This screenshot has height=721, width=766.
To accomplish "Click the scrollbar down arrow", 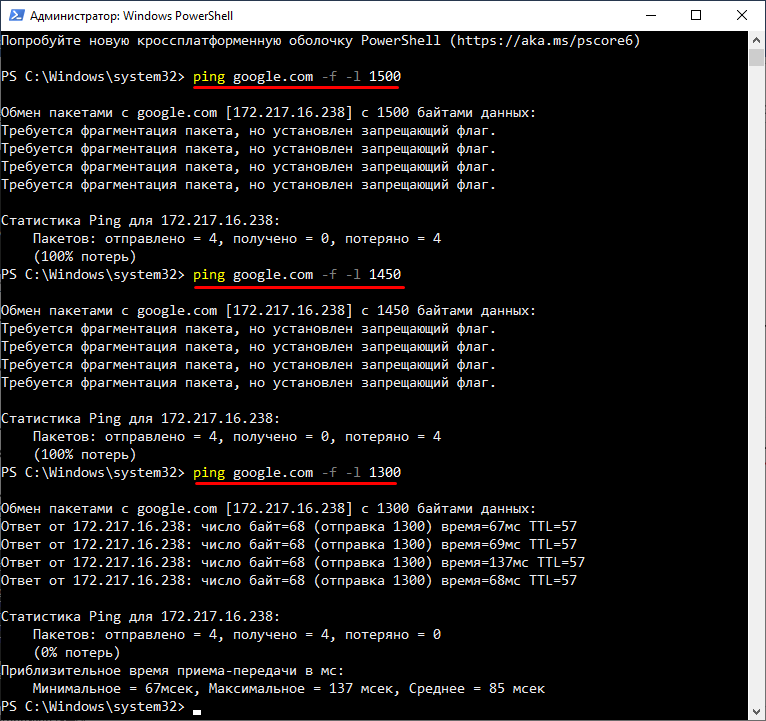I will (x=757, y=711).
